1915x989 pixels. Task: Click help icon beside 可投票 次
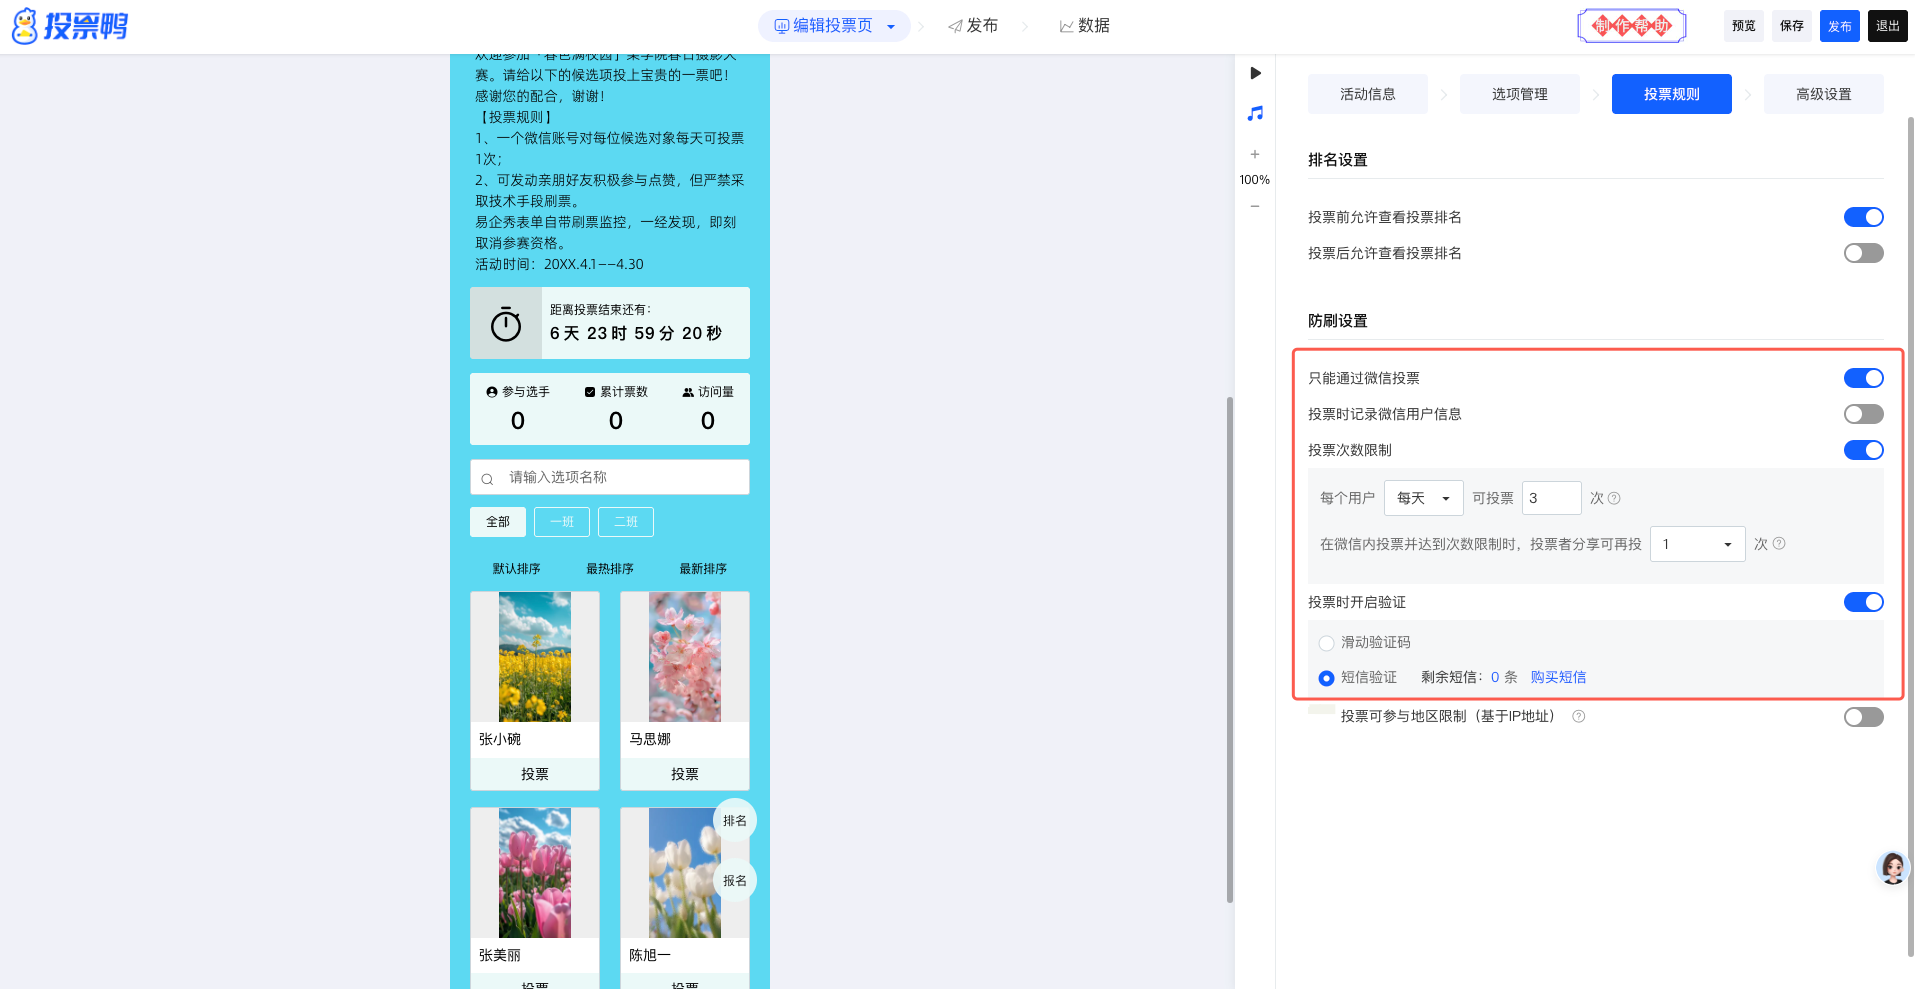click(1614, 498)
